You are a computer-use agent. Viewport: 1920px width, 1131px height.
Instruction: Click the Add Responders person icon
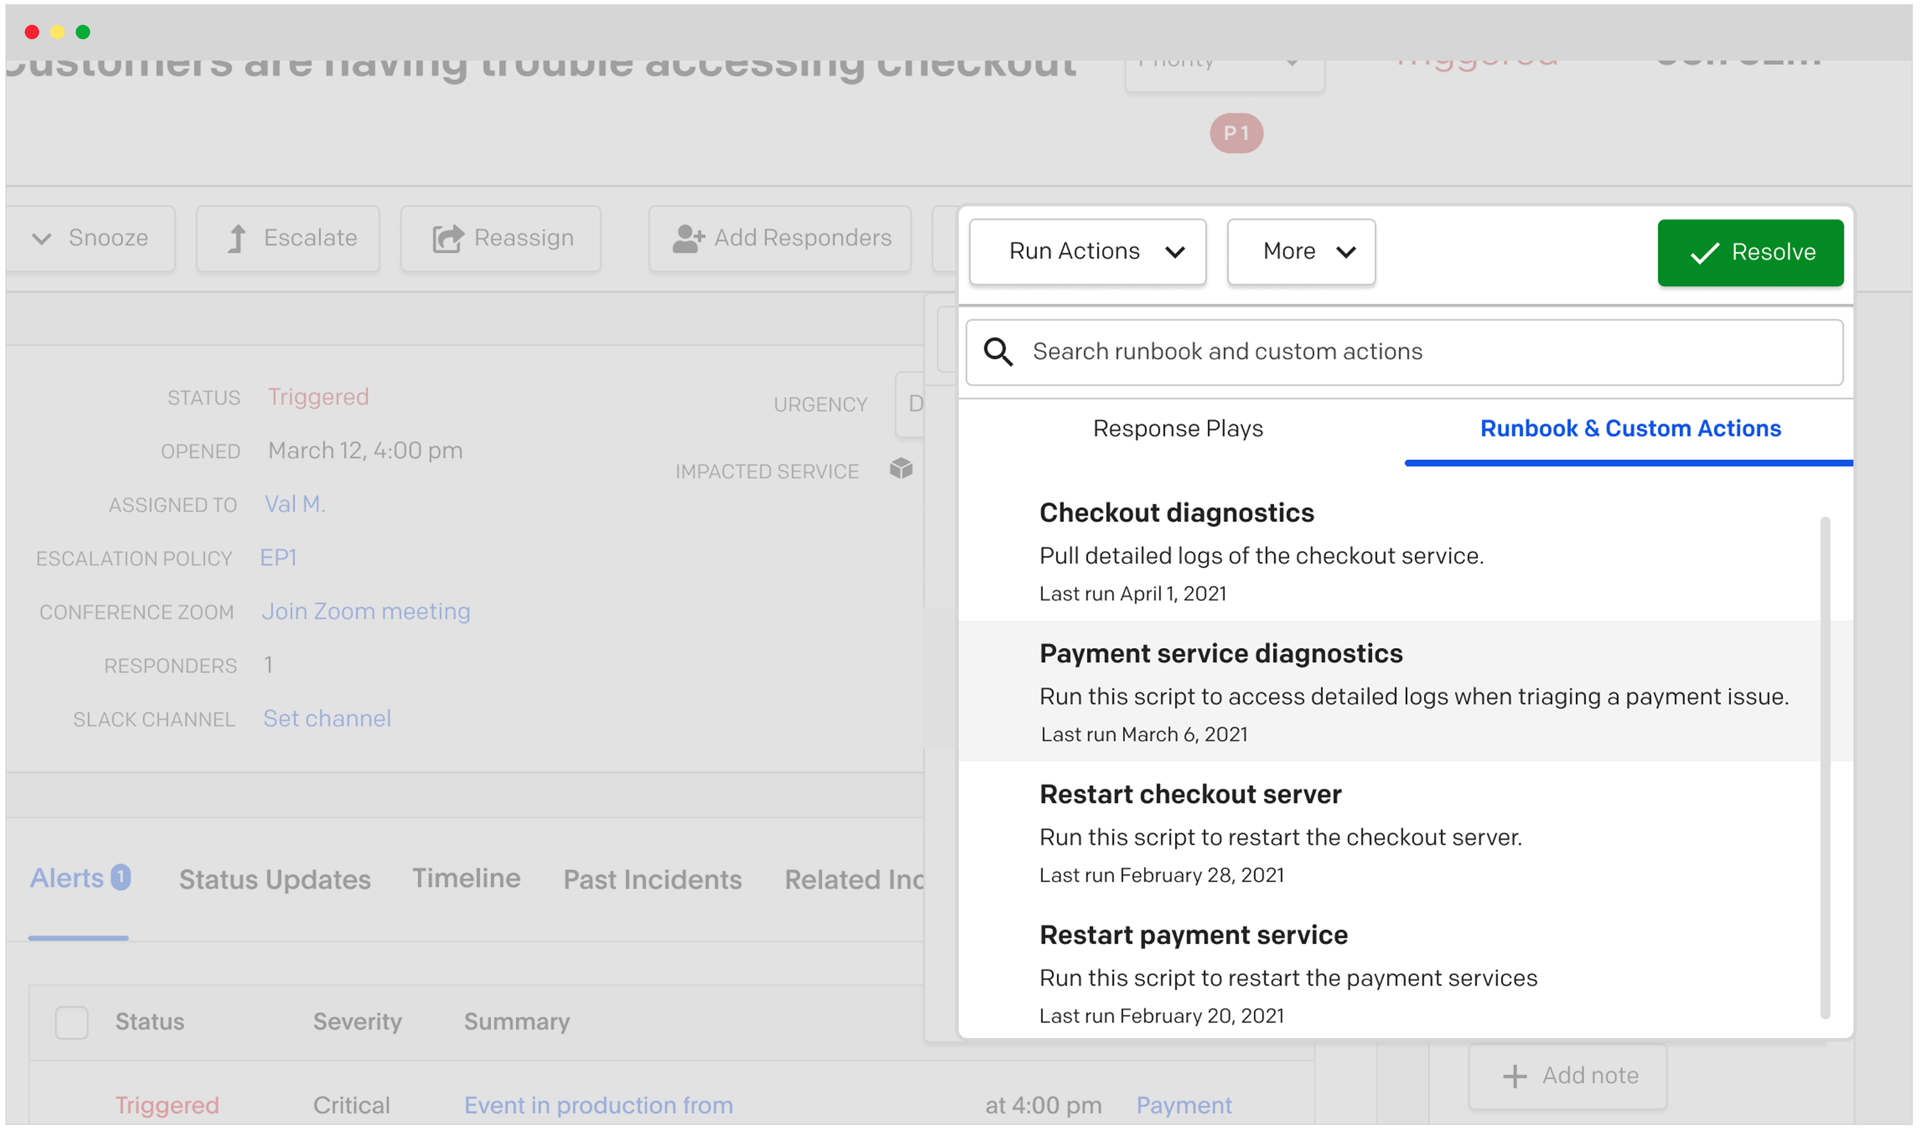click(x=688, y=239)
